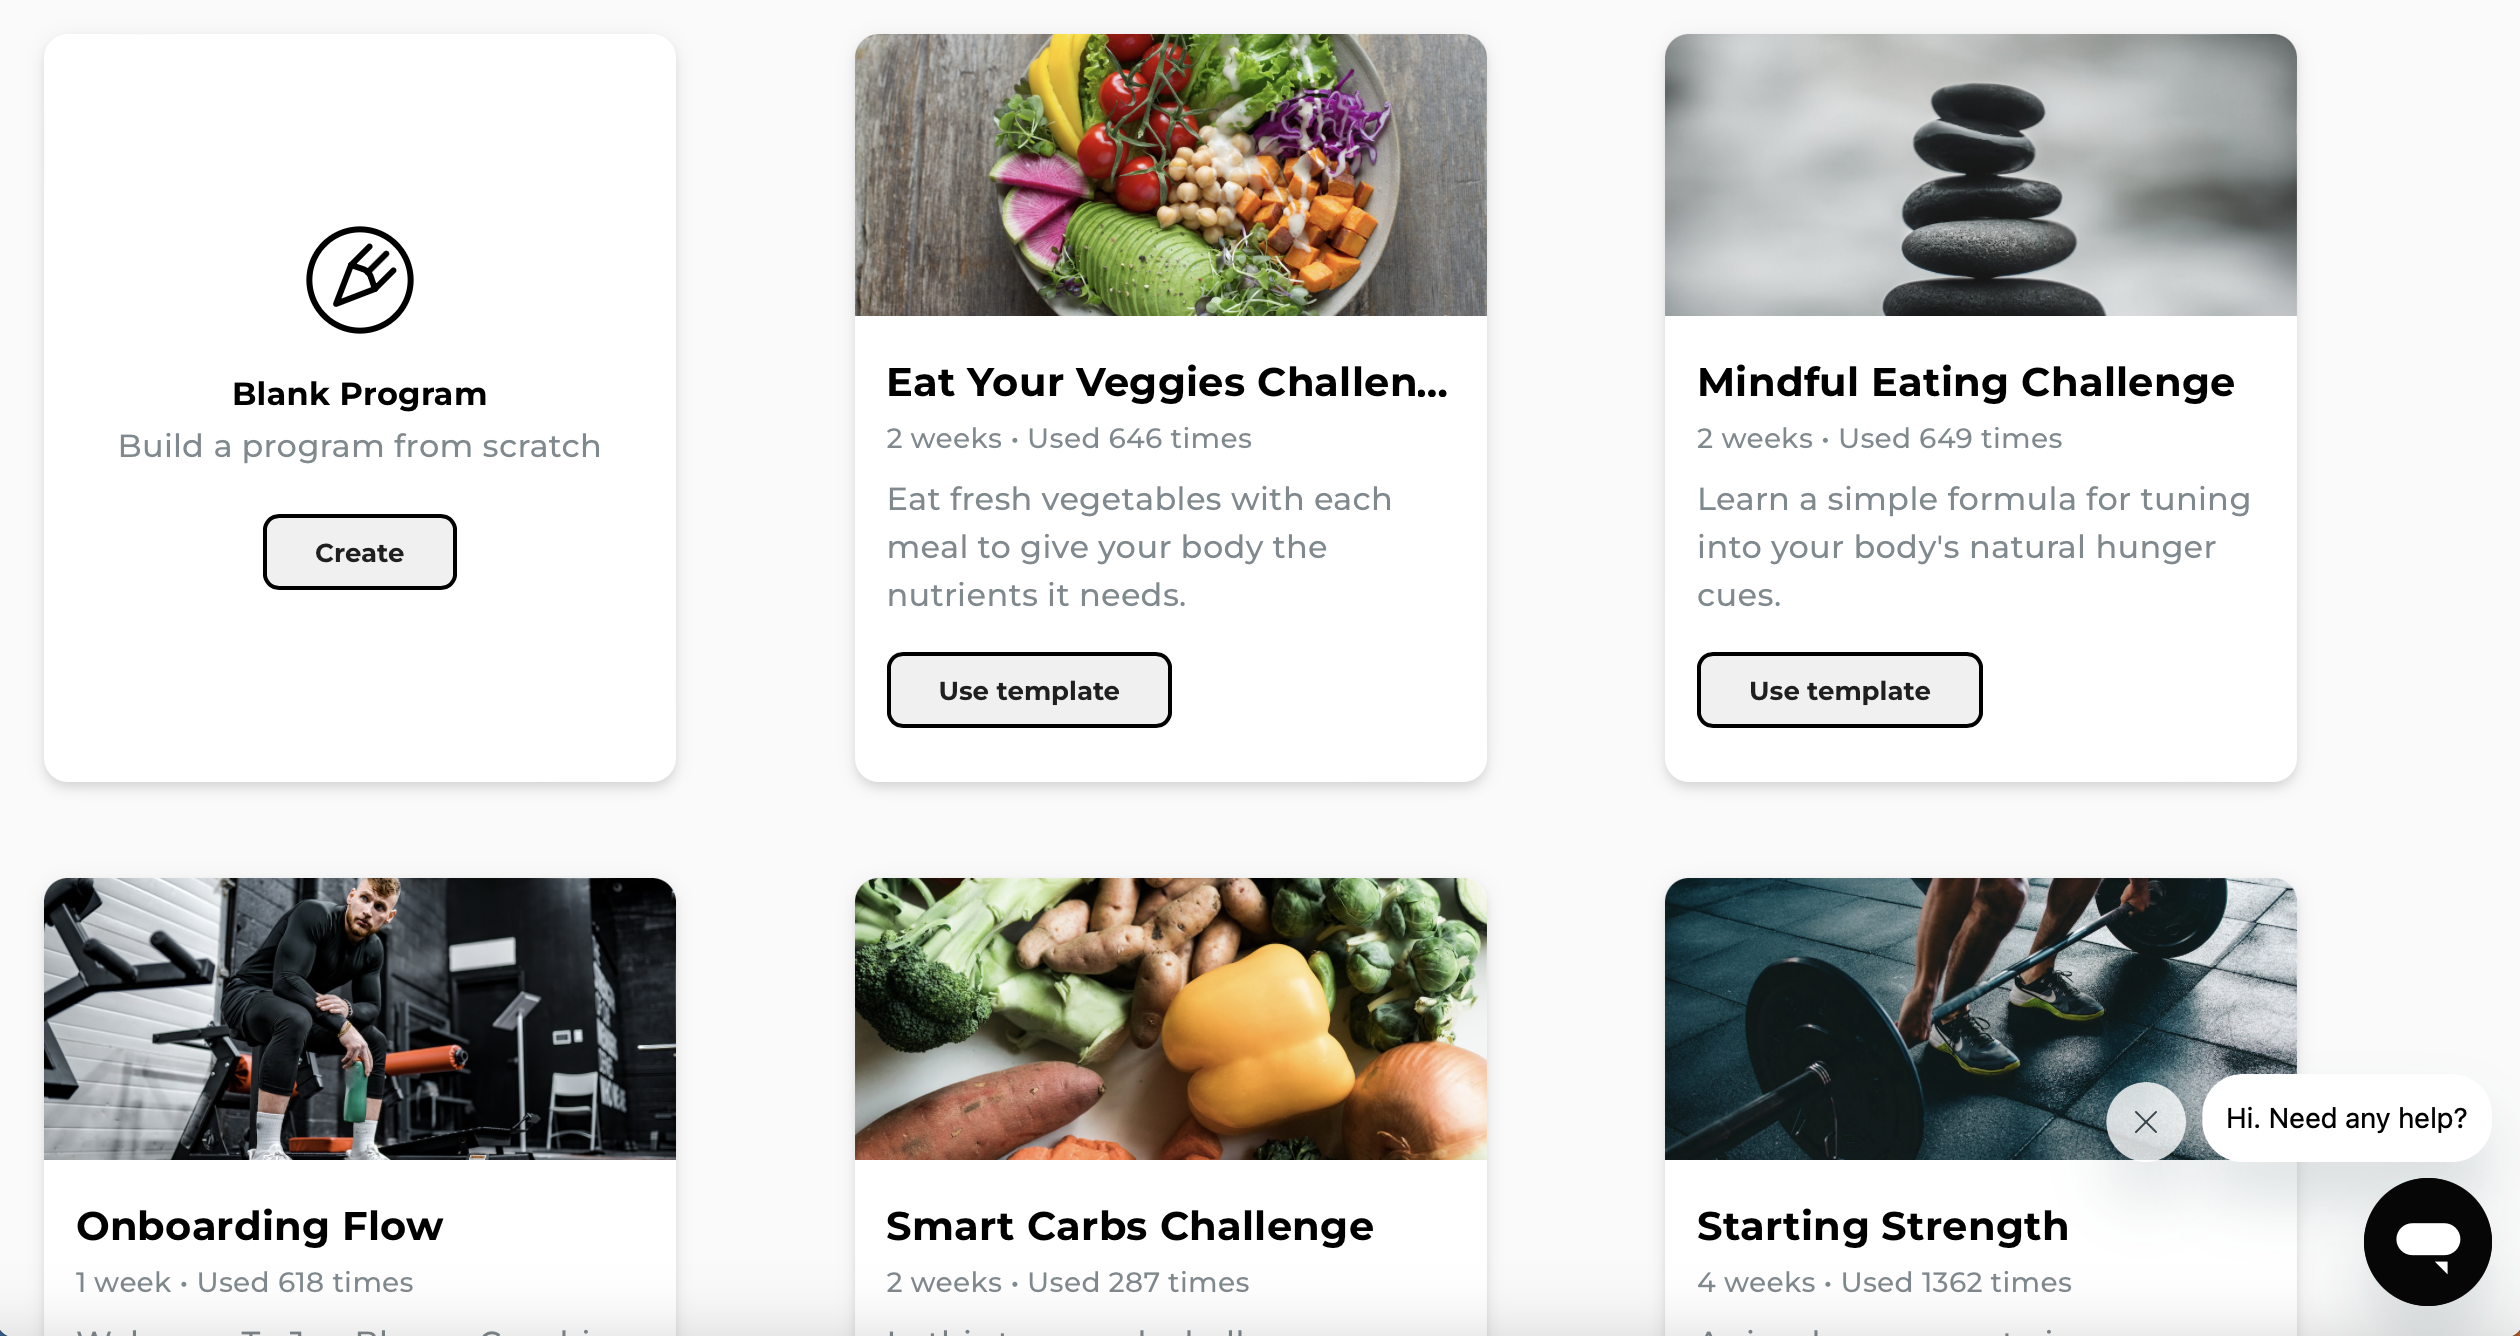Viewport: 2520px width, 1336px height.
Task: Open the Eat Your Veggies Challenge title
Action: (1167, 382)
